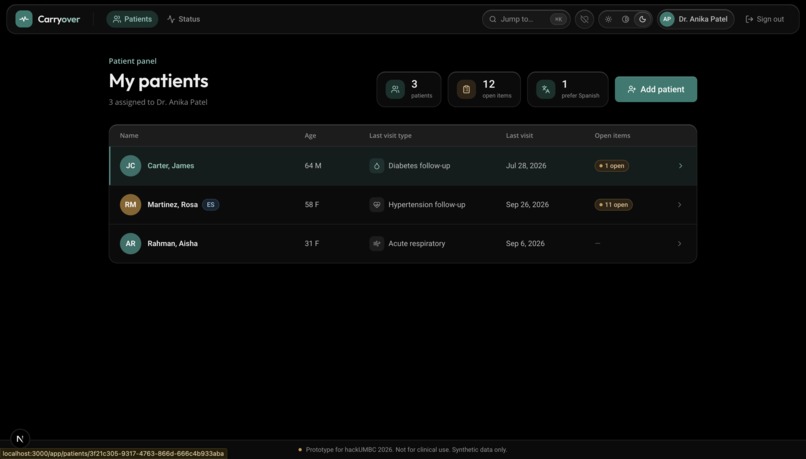Click the crossed-out heart icon button

[584, 19]
